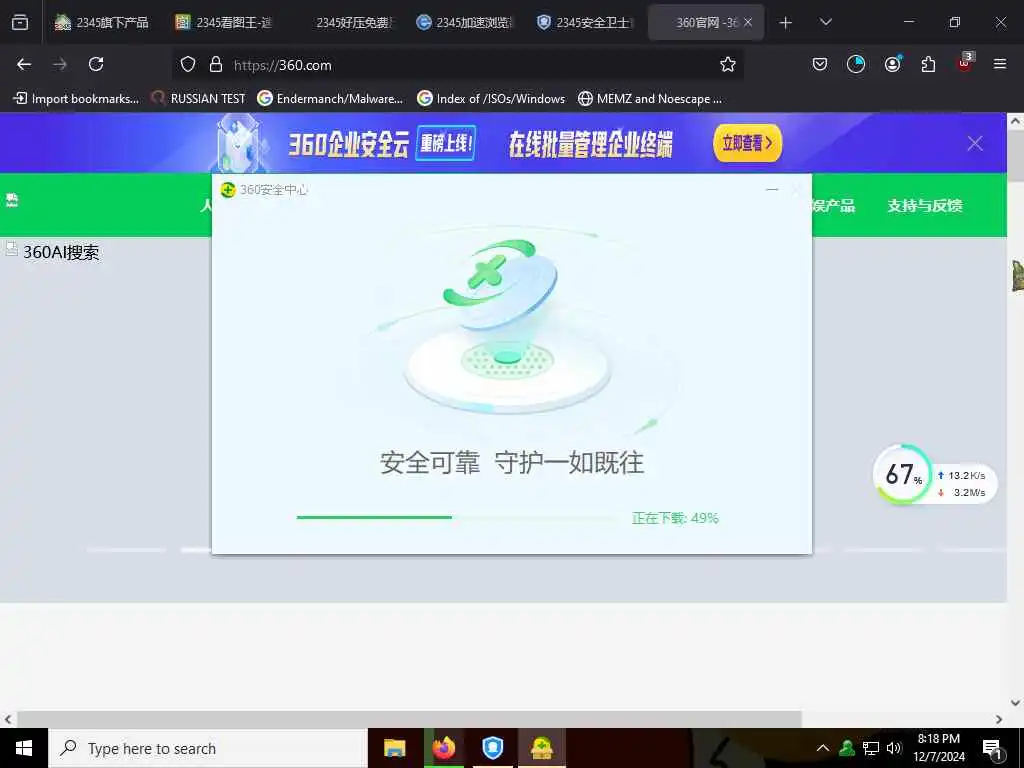Open a new browser tab
Viewport: 1024px width, 768px height.
786,23
